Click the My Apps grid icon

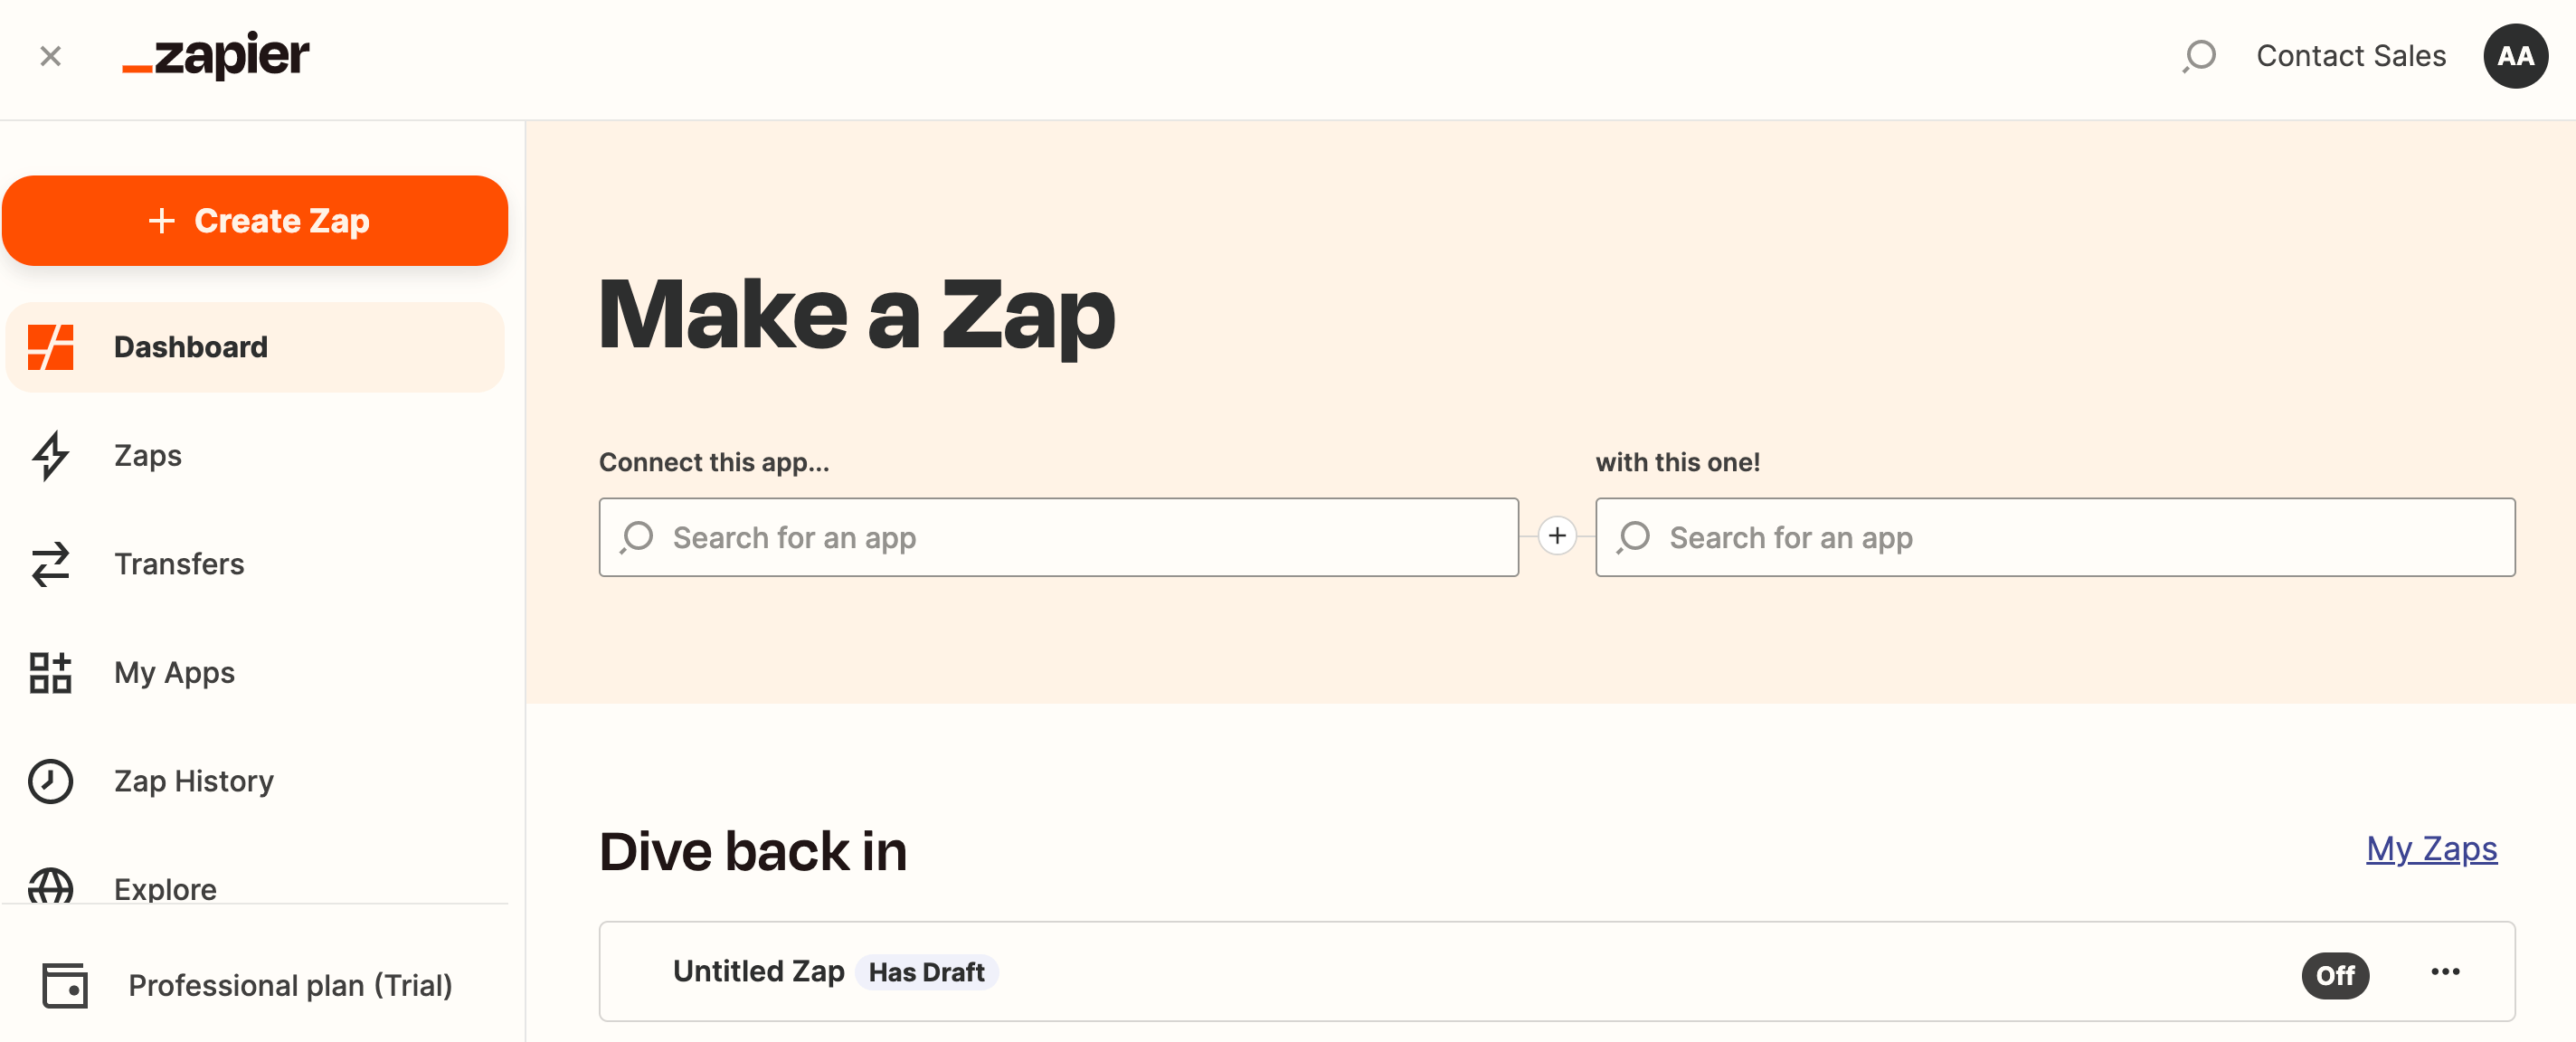50,672
